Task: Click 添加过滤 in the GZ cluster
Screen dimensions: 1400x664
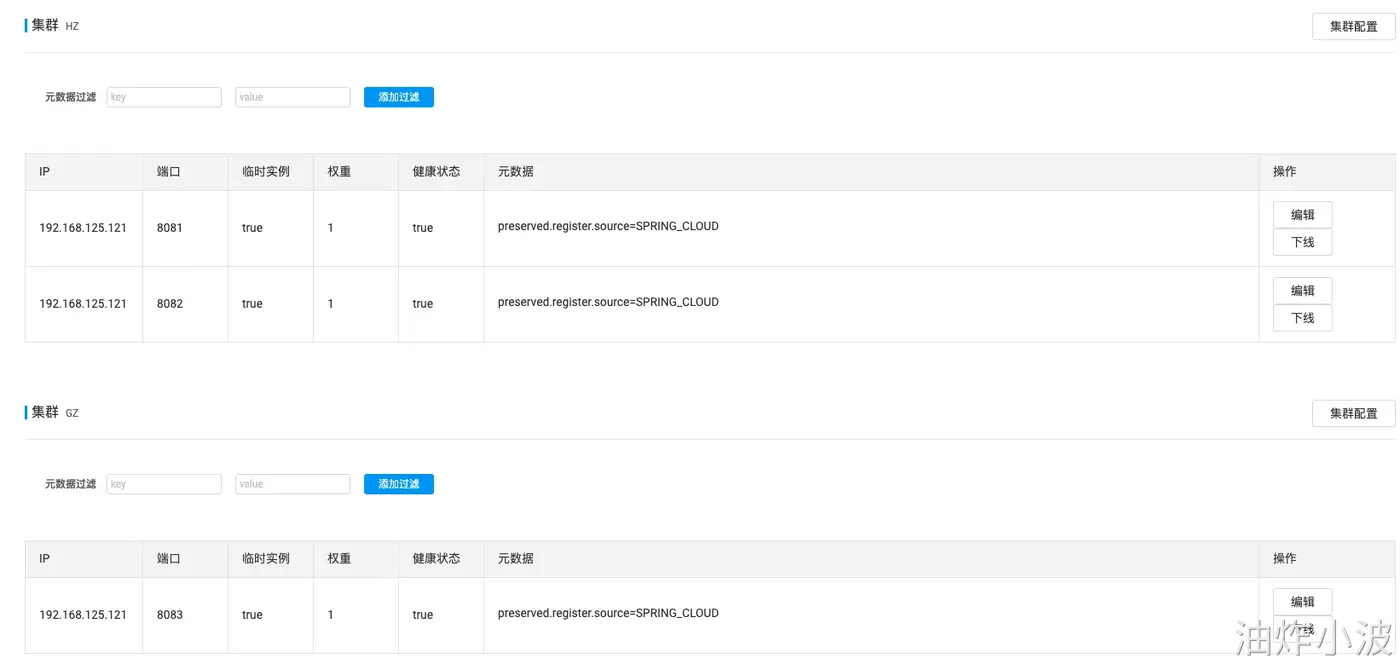Action: tap(398, 484)
